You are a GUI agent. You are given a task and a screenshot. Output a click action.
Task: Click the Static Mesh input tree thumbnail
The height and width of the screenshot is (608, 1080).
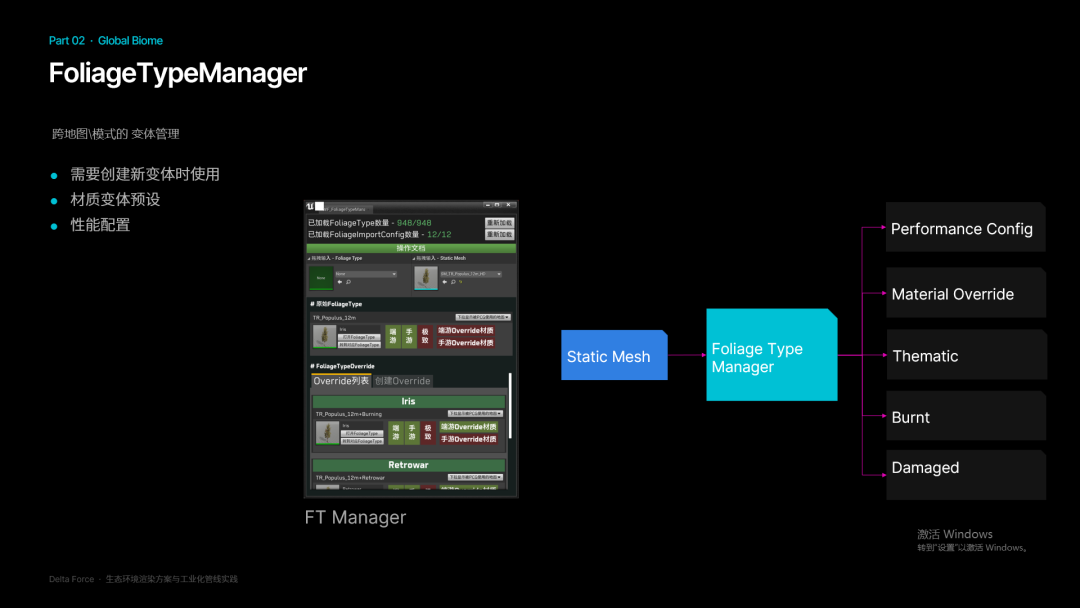coord(426,278)
